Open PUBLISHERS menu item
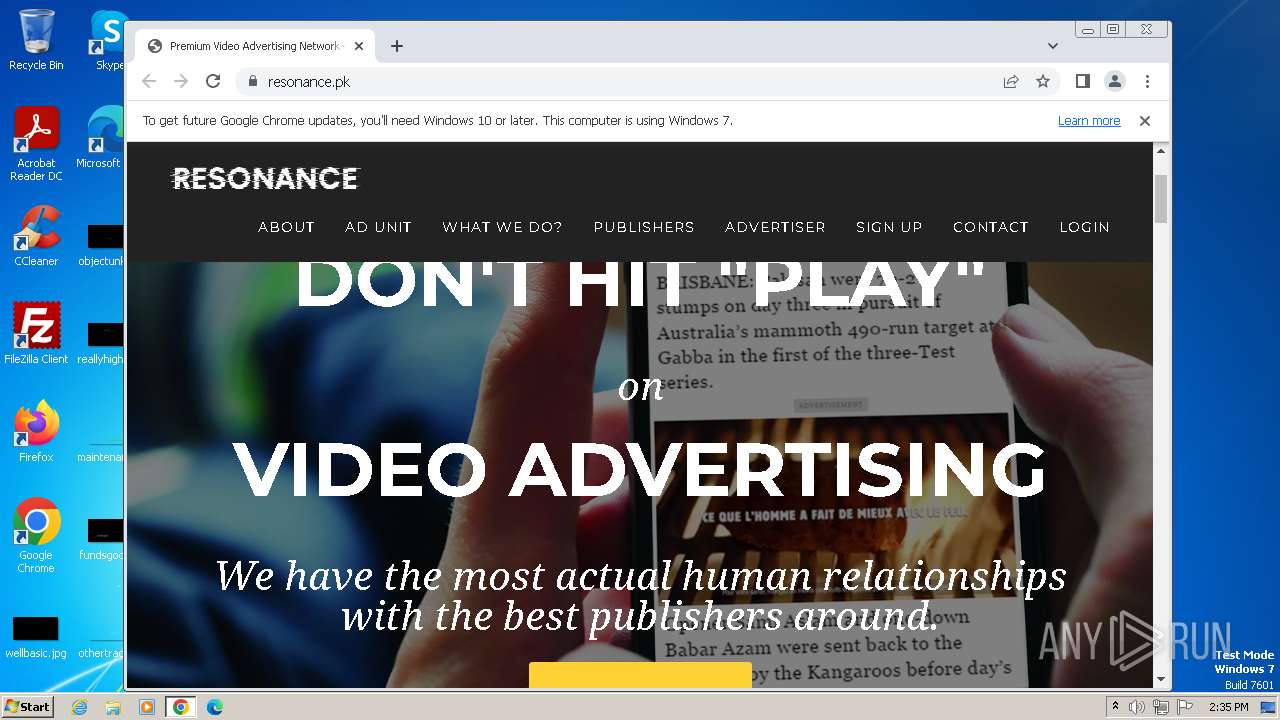This screenshot has height=720, width=1280. 644,227
